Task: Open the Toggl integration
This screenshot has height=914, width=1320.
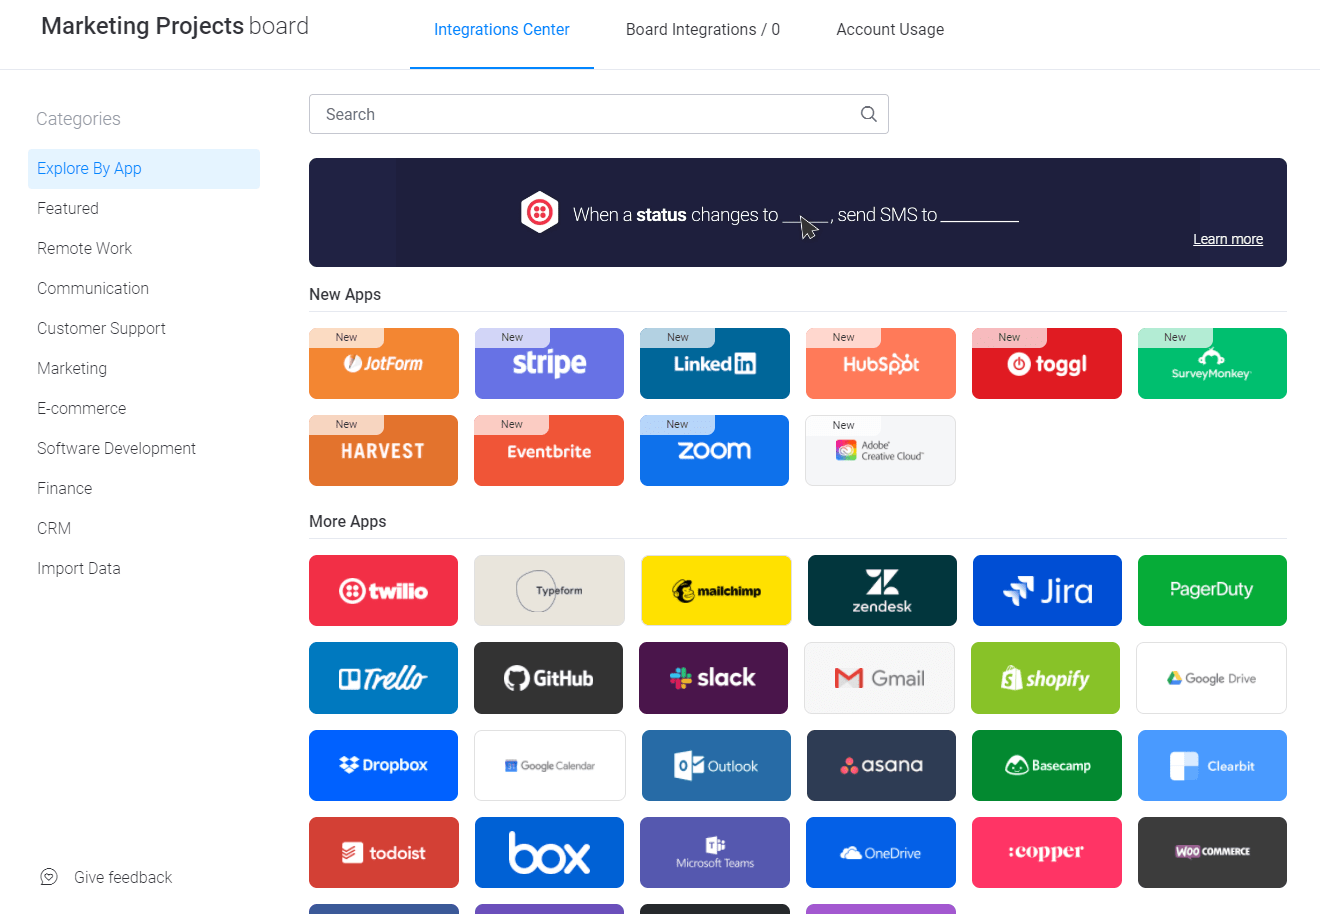Action: 1047,363
